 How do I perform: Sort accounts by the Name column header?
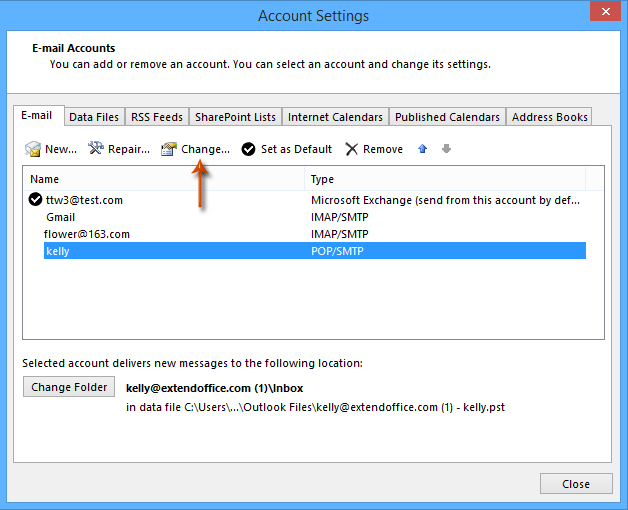[165, 179]
